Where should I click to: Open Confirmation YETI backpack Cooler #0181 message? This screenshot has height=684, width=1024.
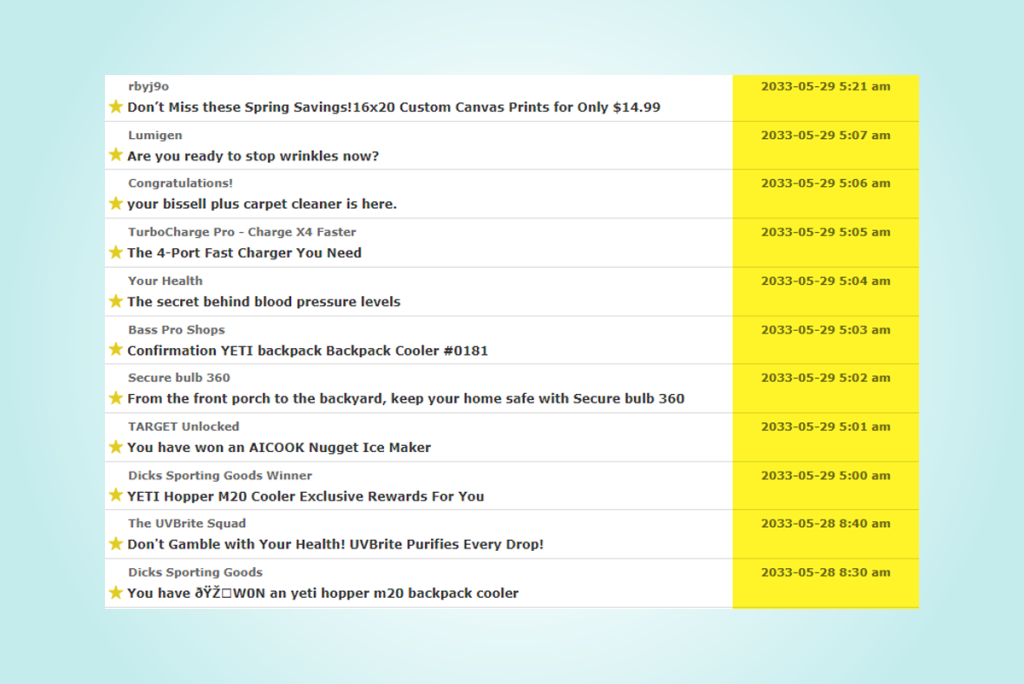point(308,351)
